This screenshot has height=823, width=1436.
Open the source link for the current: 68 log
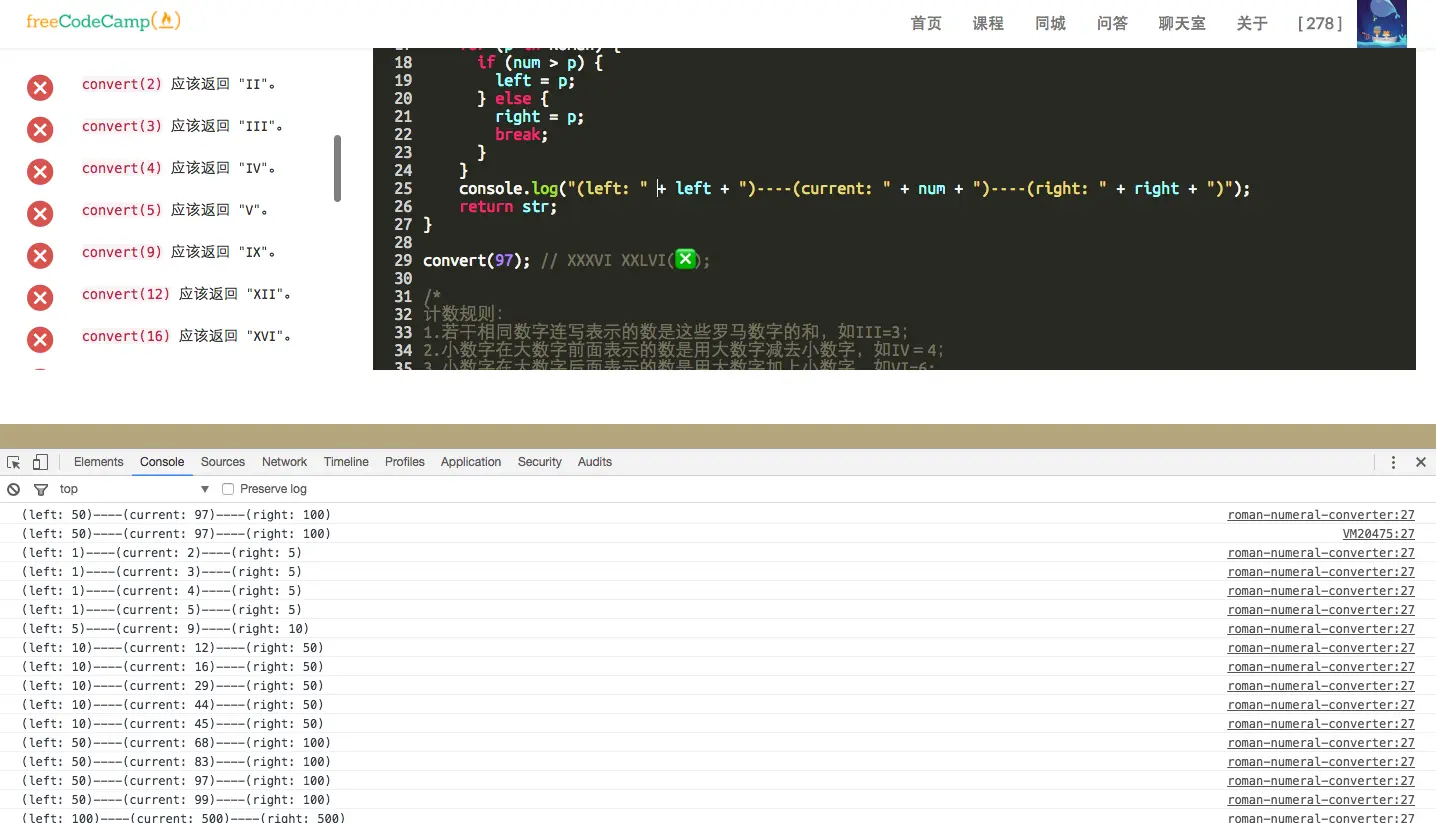pyautogui.click(x=1321, y=743)
